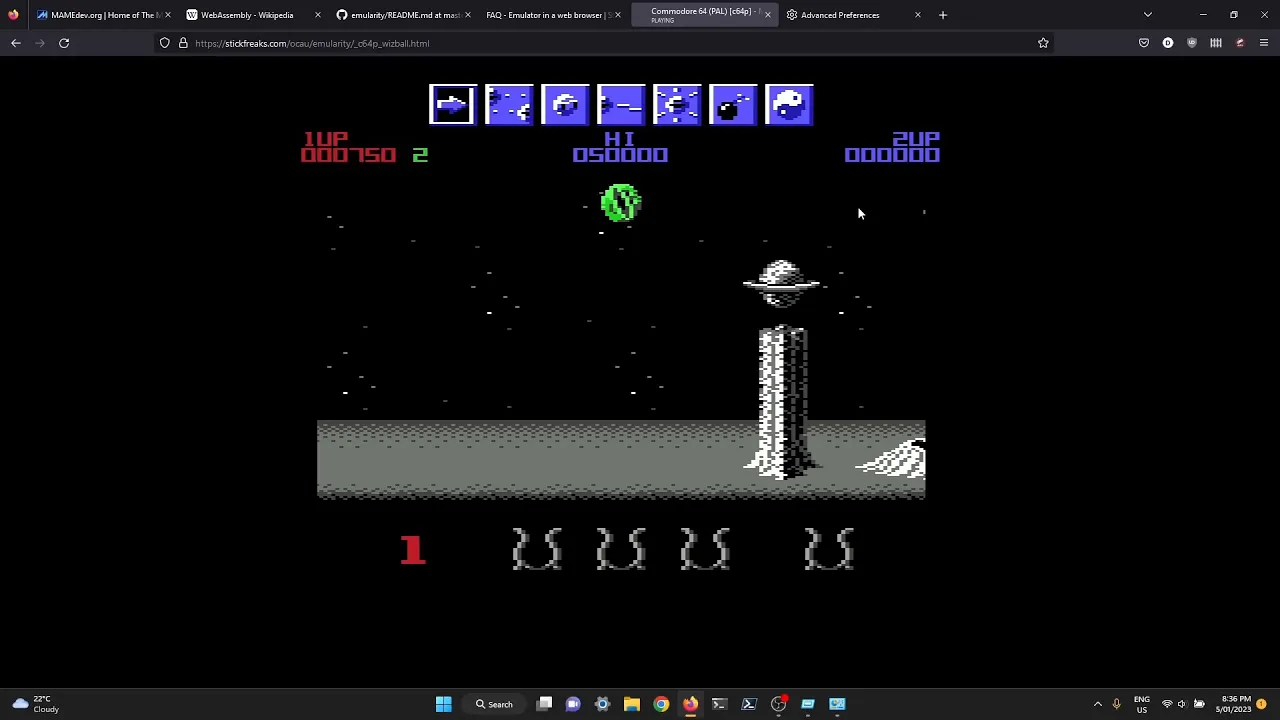
Task: Click the ringed planet sprite
Action: pos(782,283)
